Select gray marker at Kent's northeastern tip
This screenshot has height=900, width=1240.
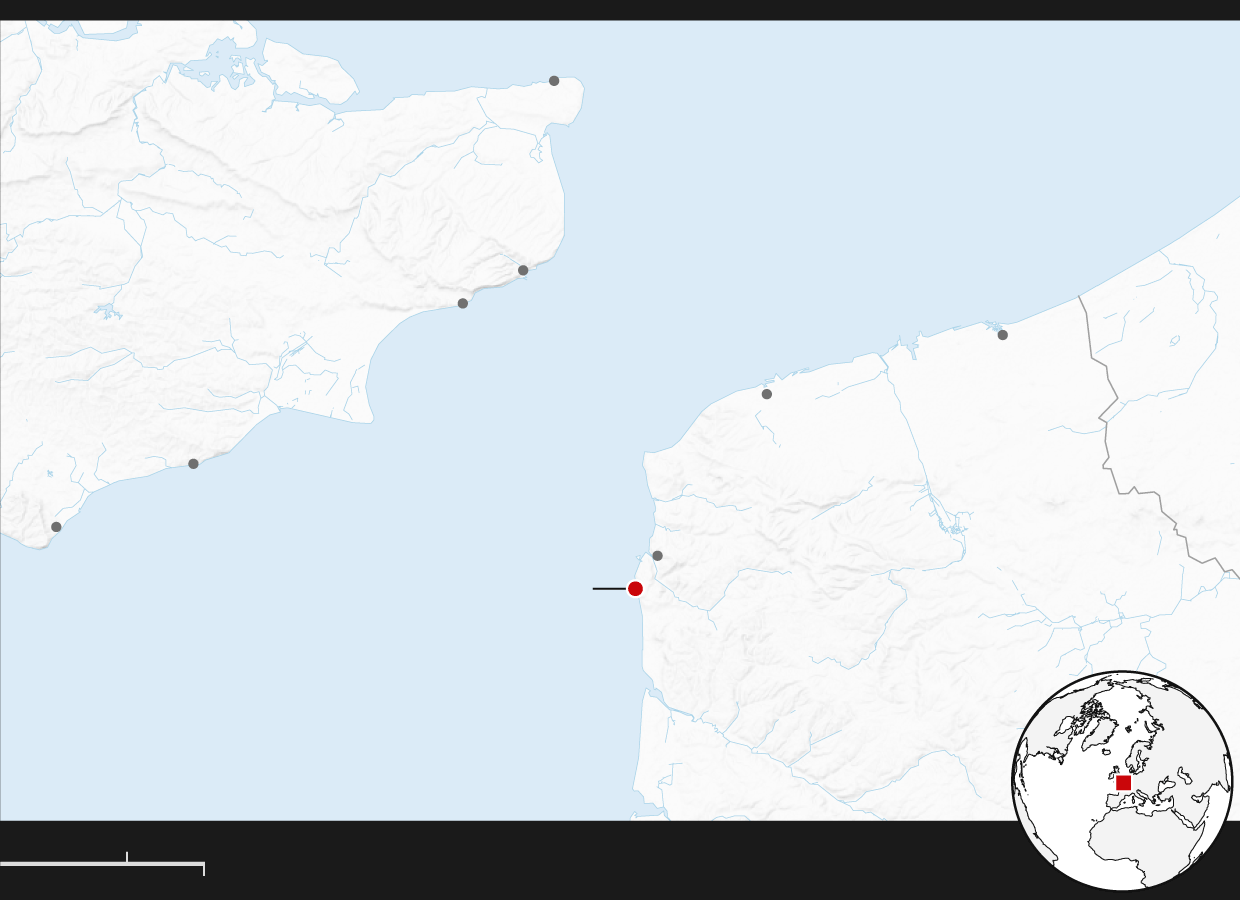(x=554, y=81)
